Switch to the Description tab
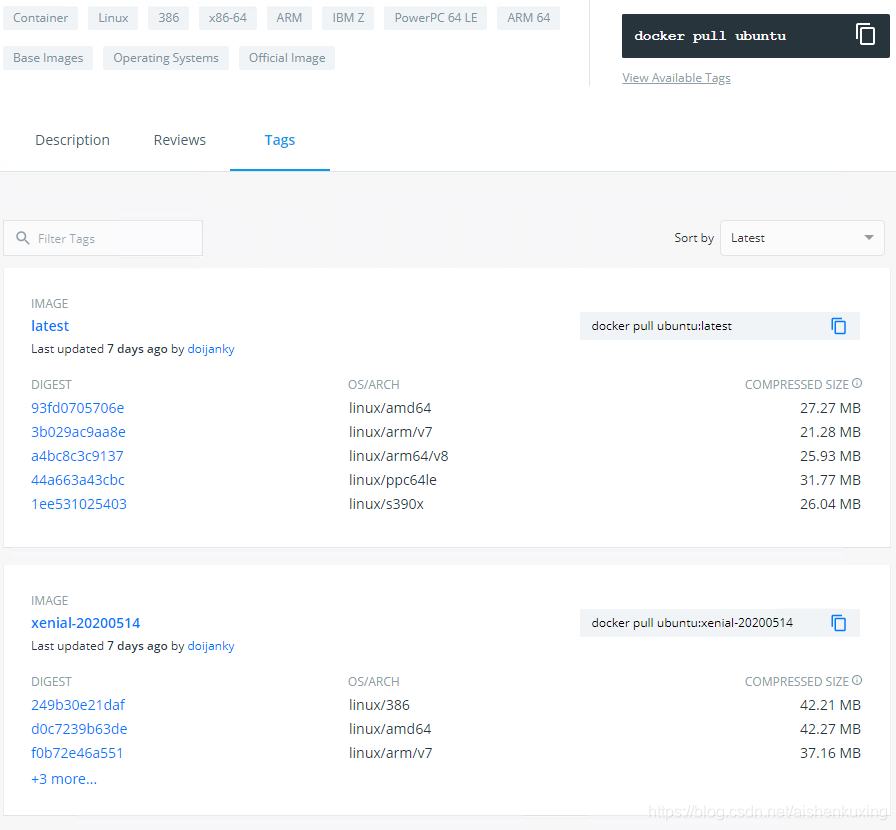Viewport: 896px width, 830px height. click(73, 140)
